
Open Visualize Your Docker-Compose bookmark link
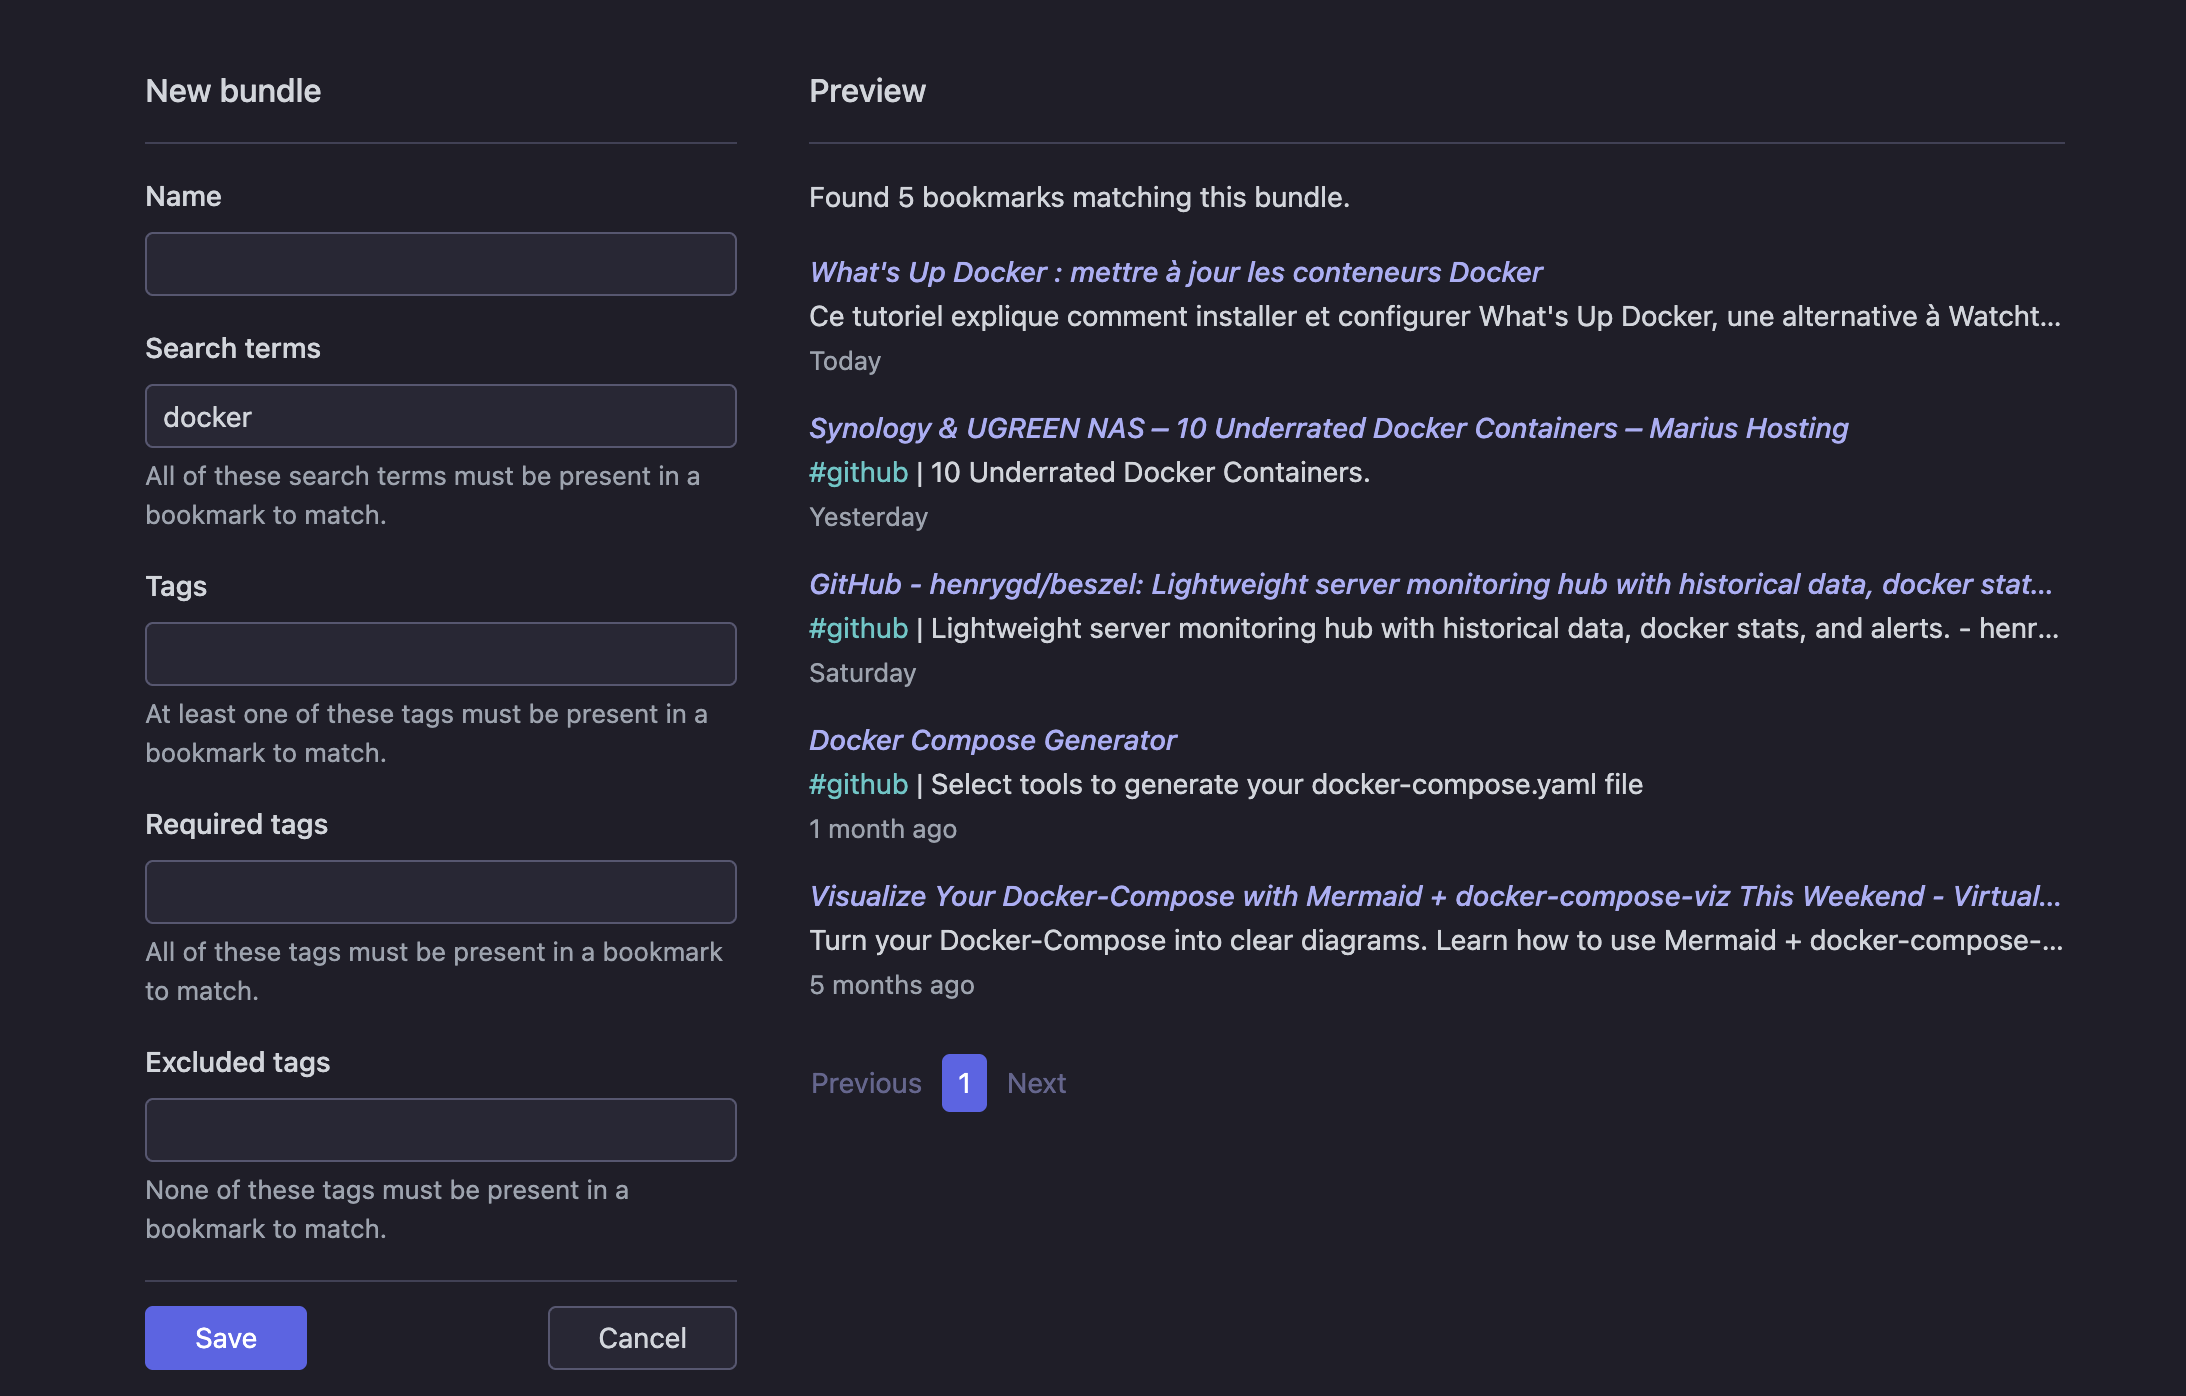pyautogui.click(x=1434, y=896)
